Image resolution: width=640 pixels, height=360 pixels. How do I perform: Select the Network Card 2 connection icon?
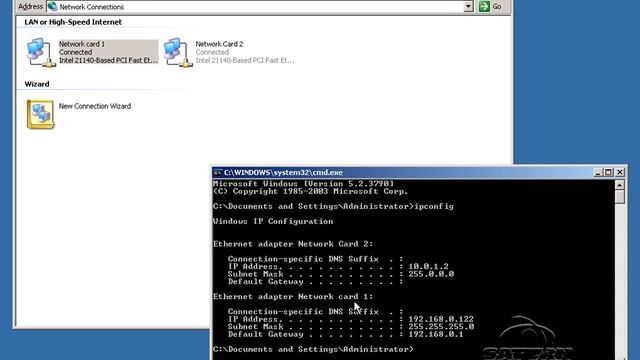(x=178, y=52)
